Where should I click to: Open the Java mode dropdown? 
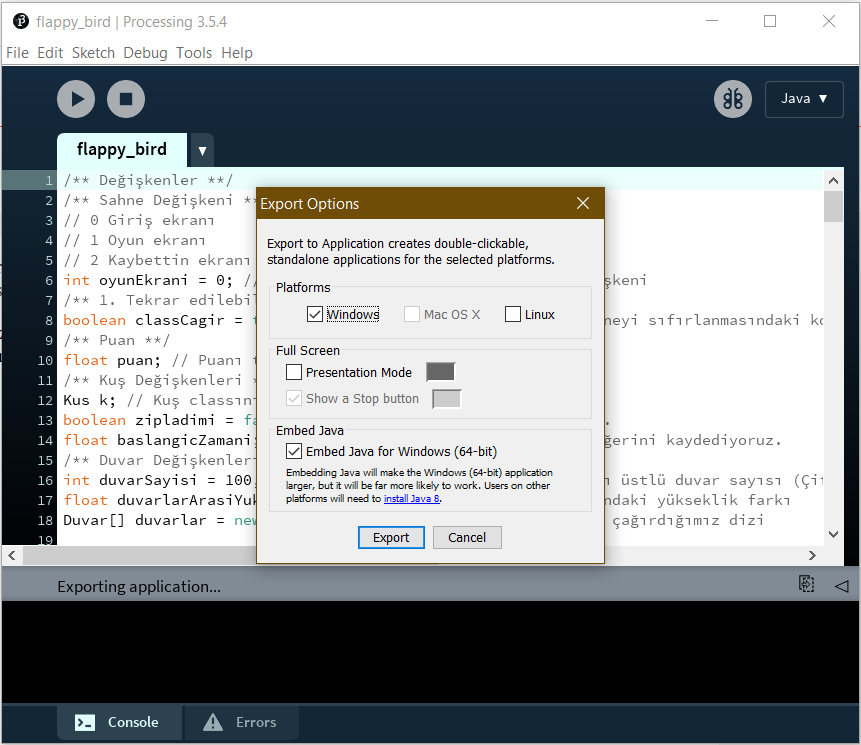pyautogui.click(x=804, y=99)
